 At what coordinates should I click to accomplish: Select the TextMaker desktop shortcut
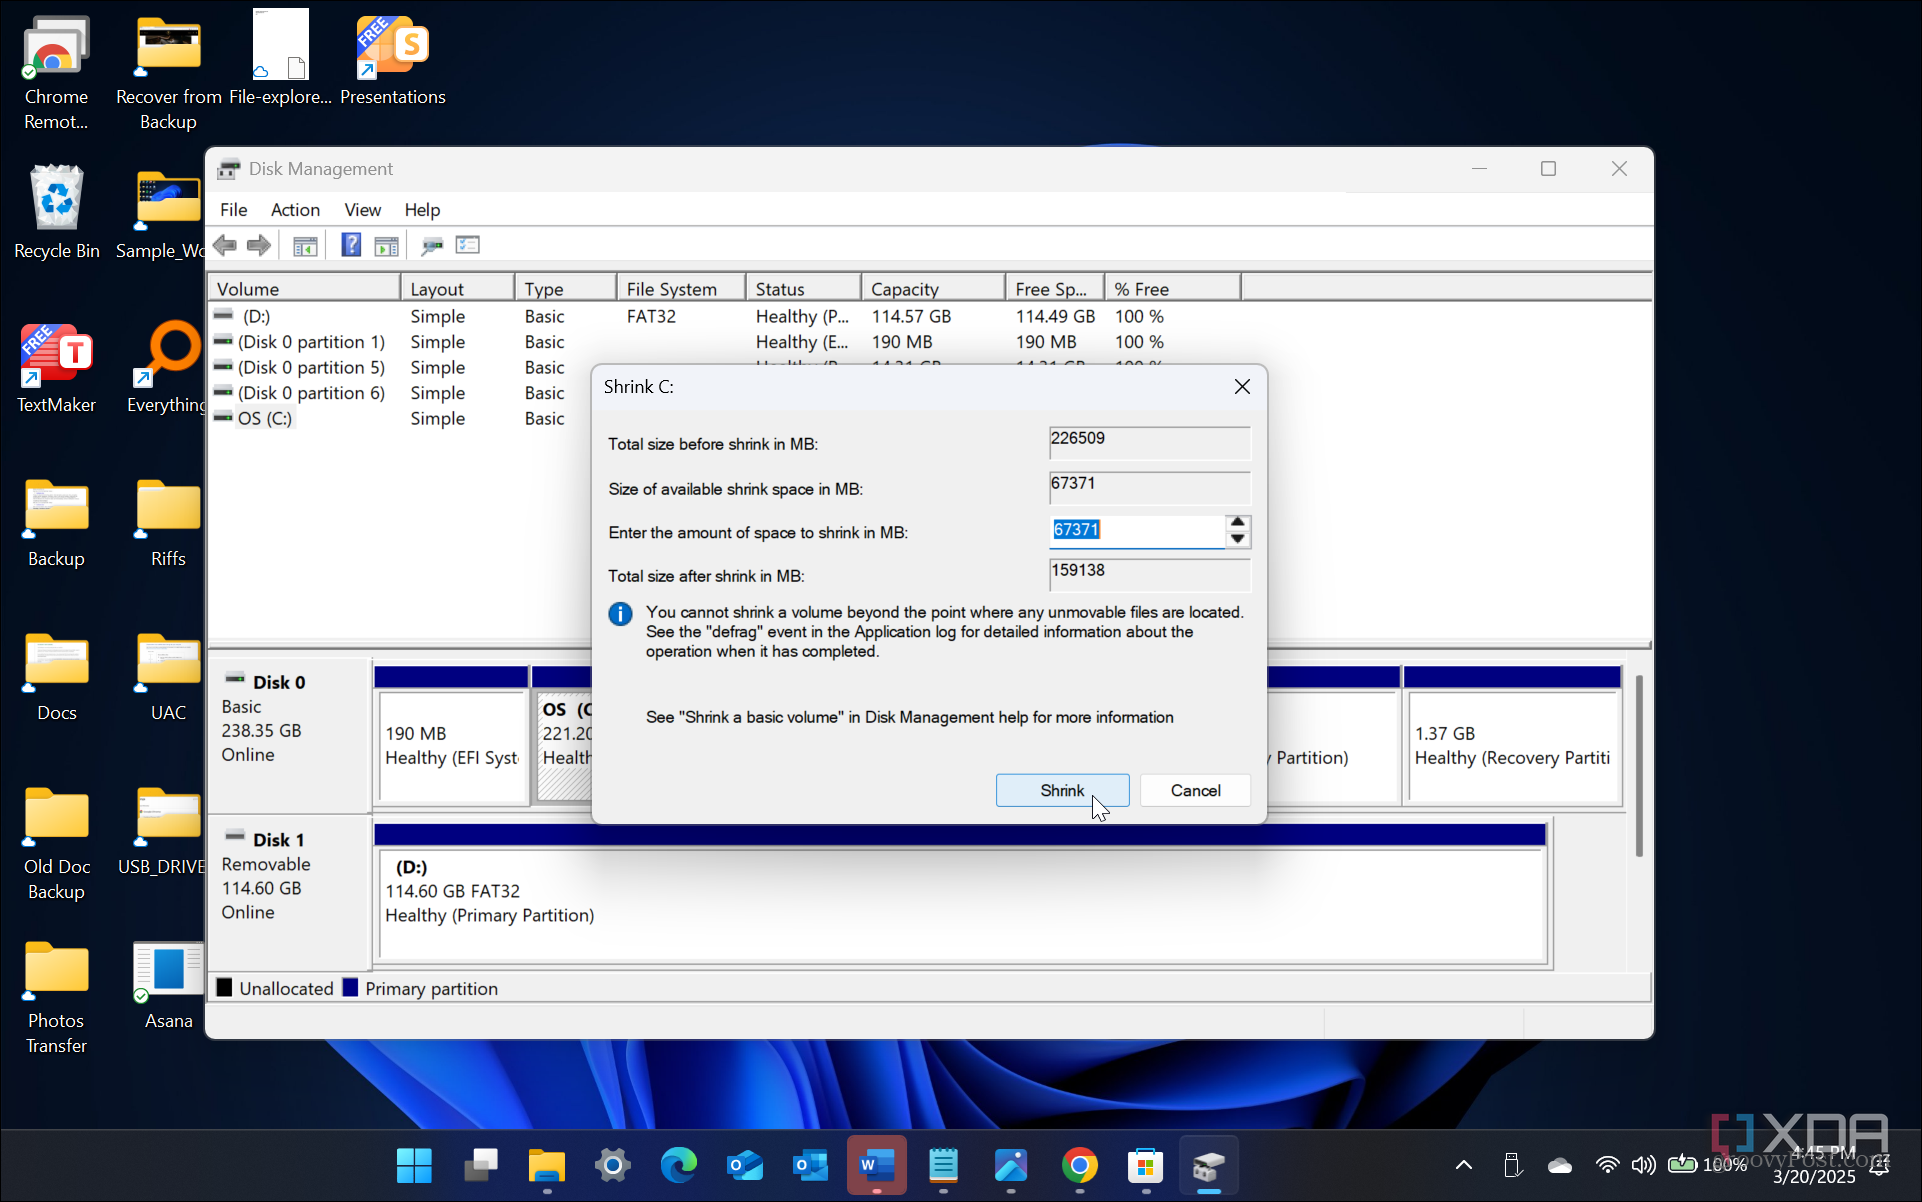(56, 366)
